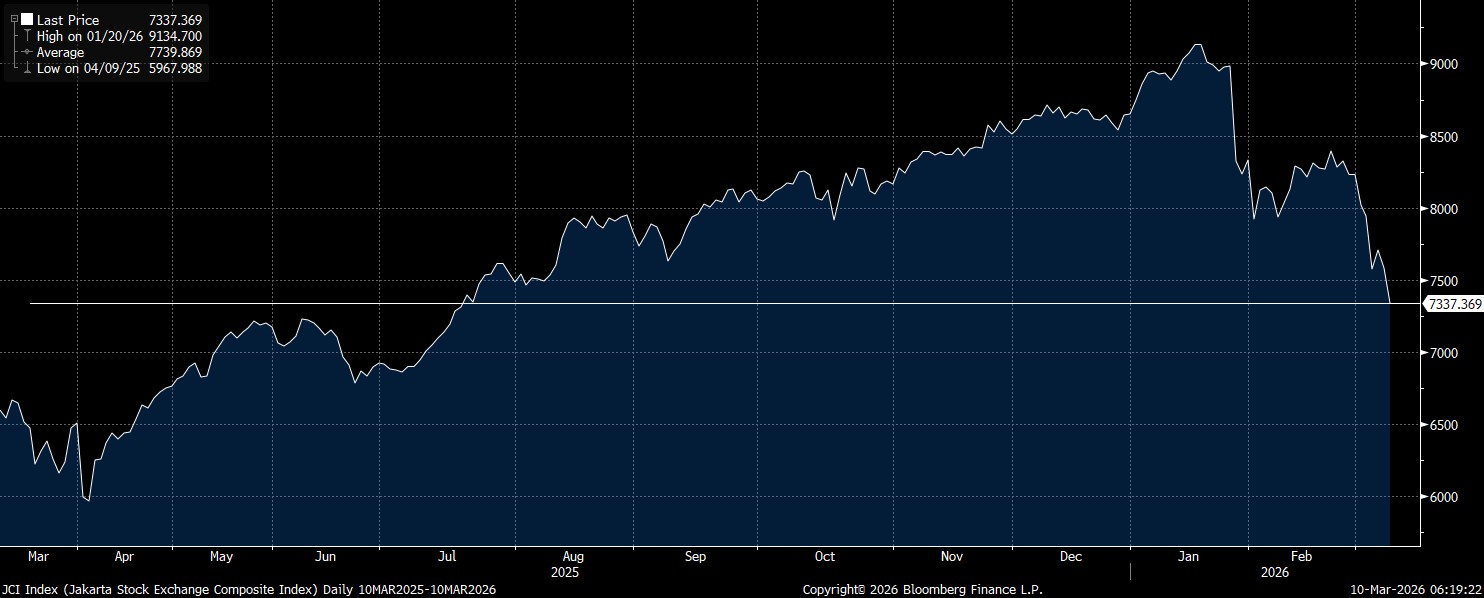Select the Low on 04/09/25 legend entry

[x=90, y=68]
